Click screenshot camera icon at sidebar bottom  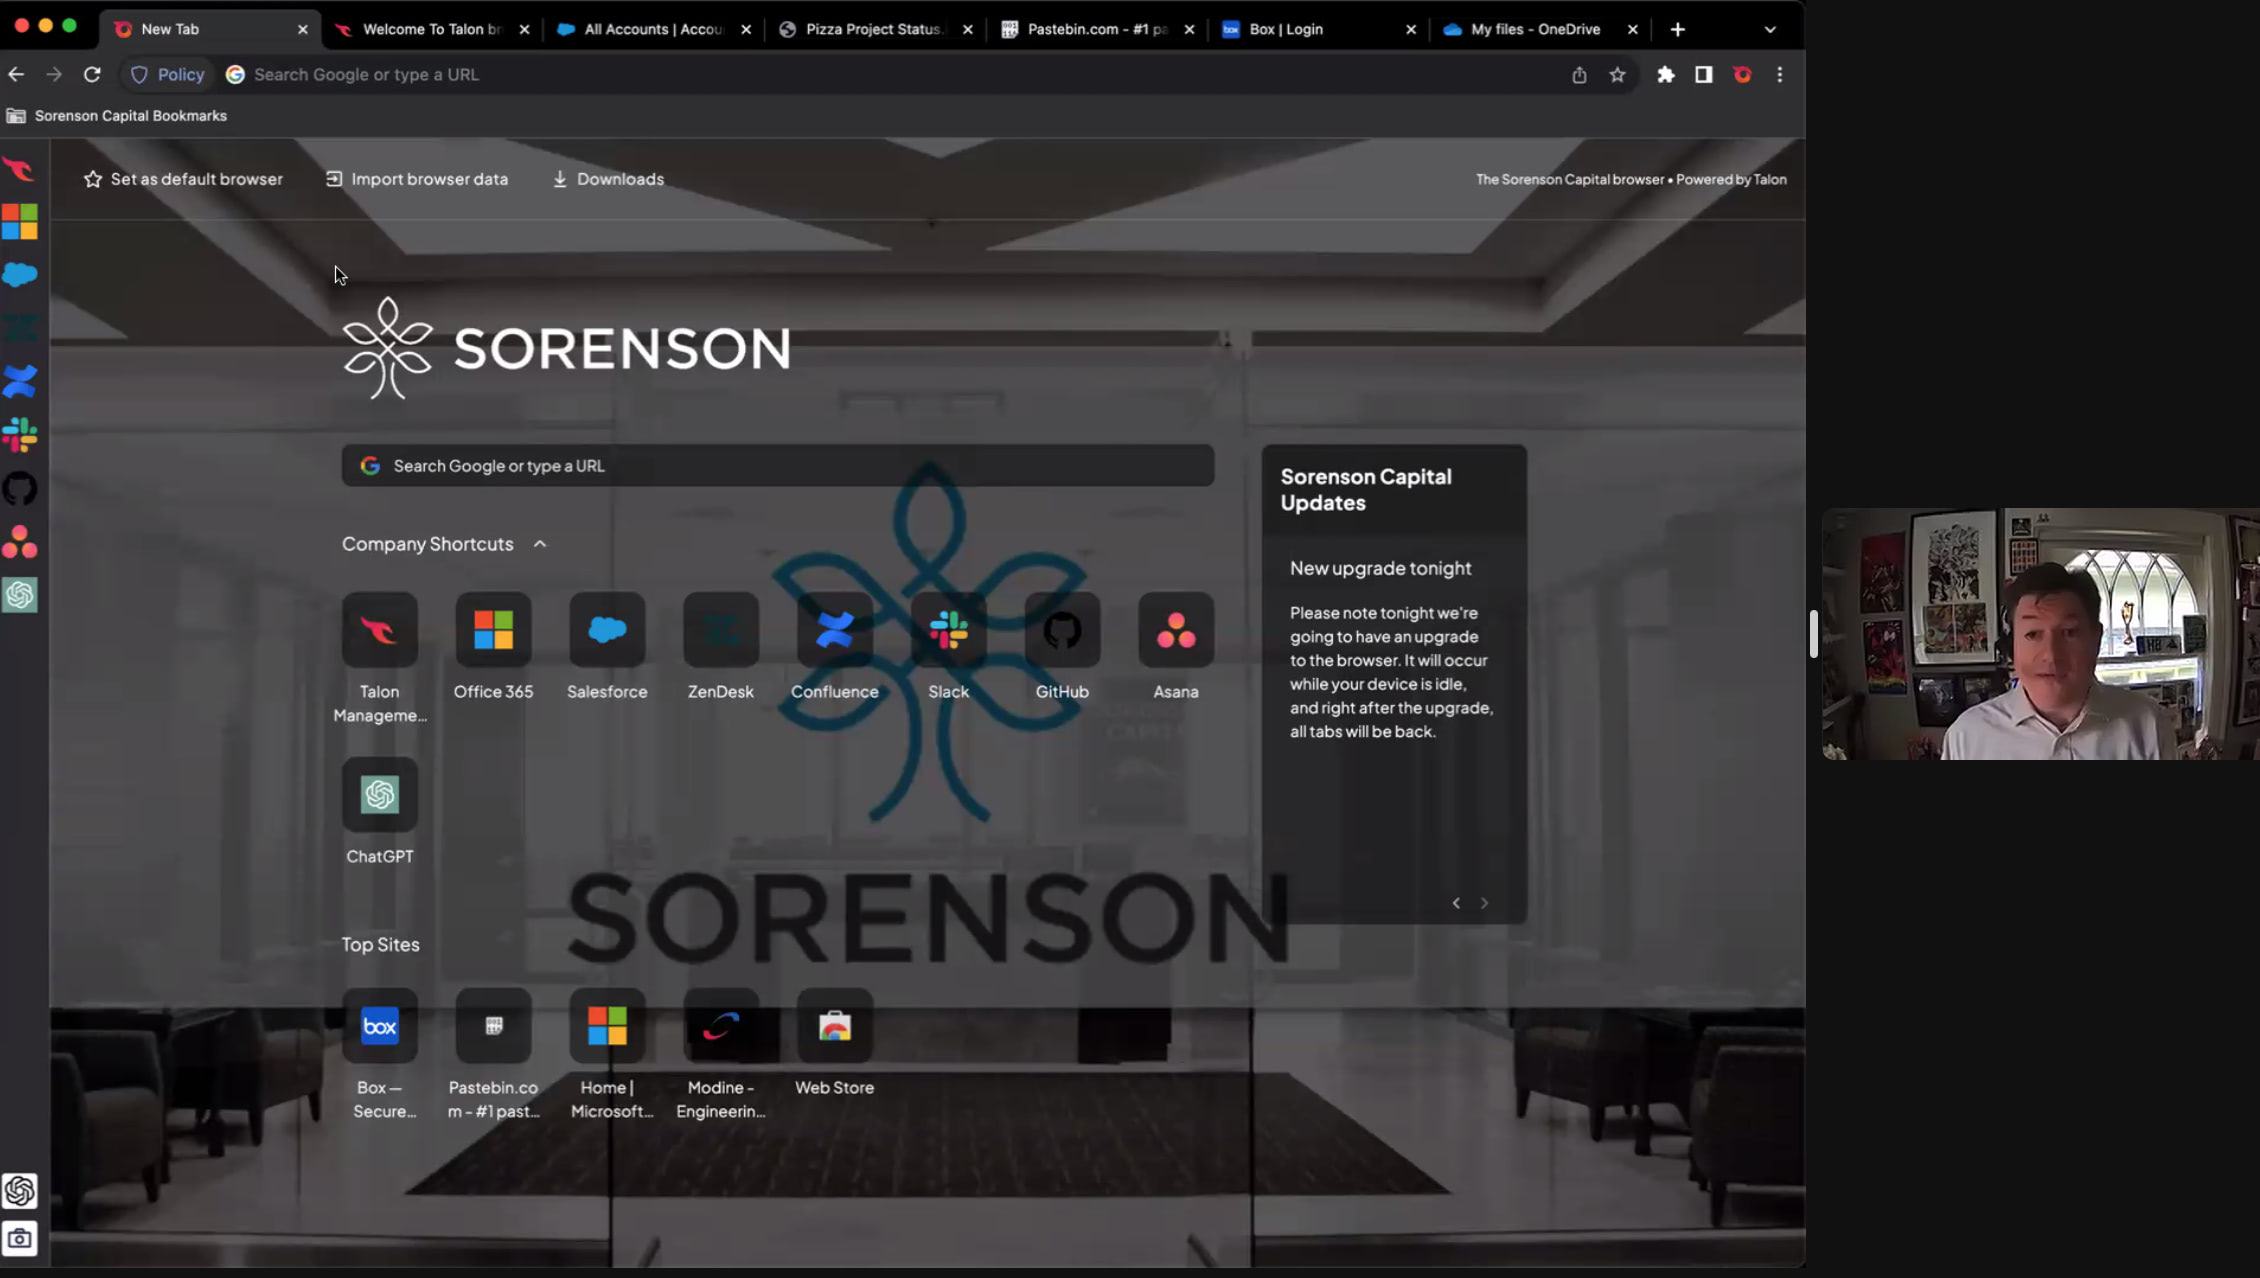[x=19, y=1239]
